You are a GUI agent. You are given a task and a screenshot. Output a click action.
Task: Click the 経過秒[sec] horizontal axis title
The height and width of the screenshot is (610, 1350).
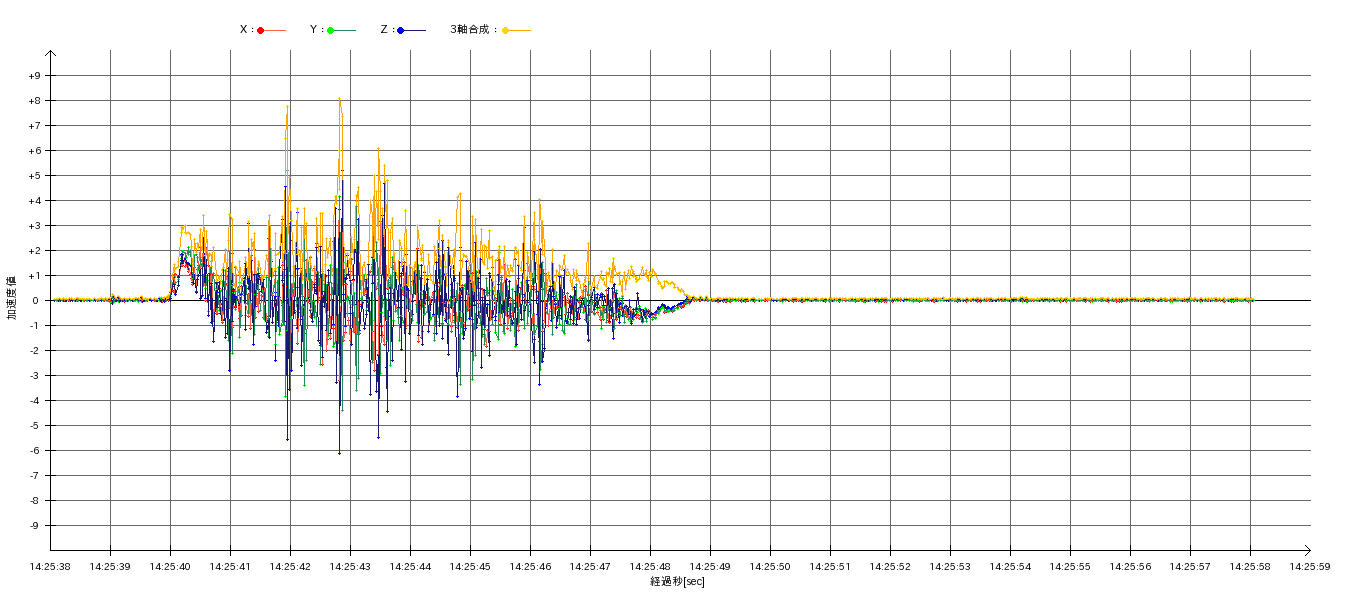[677, 582]
